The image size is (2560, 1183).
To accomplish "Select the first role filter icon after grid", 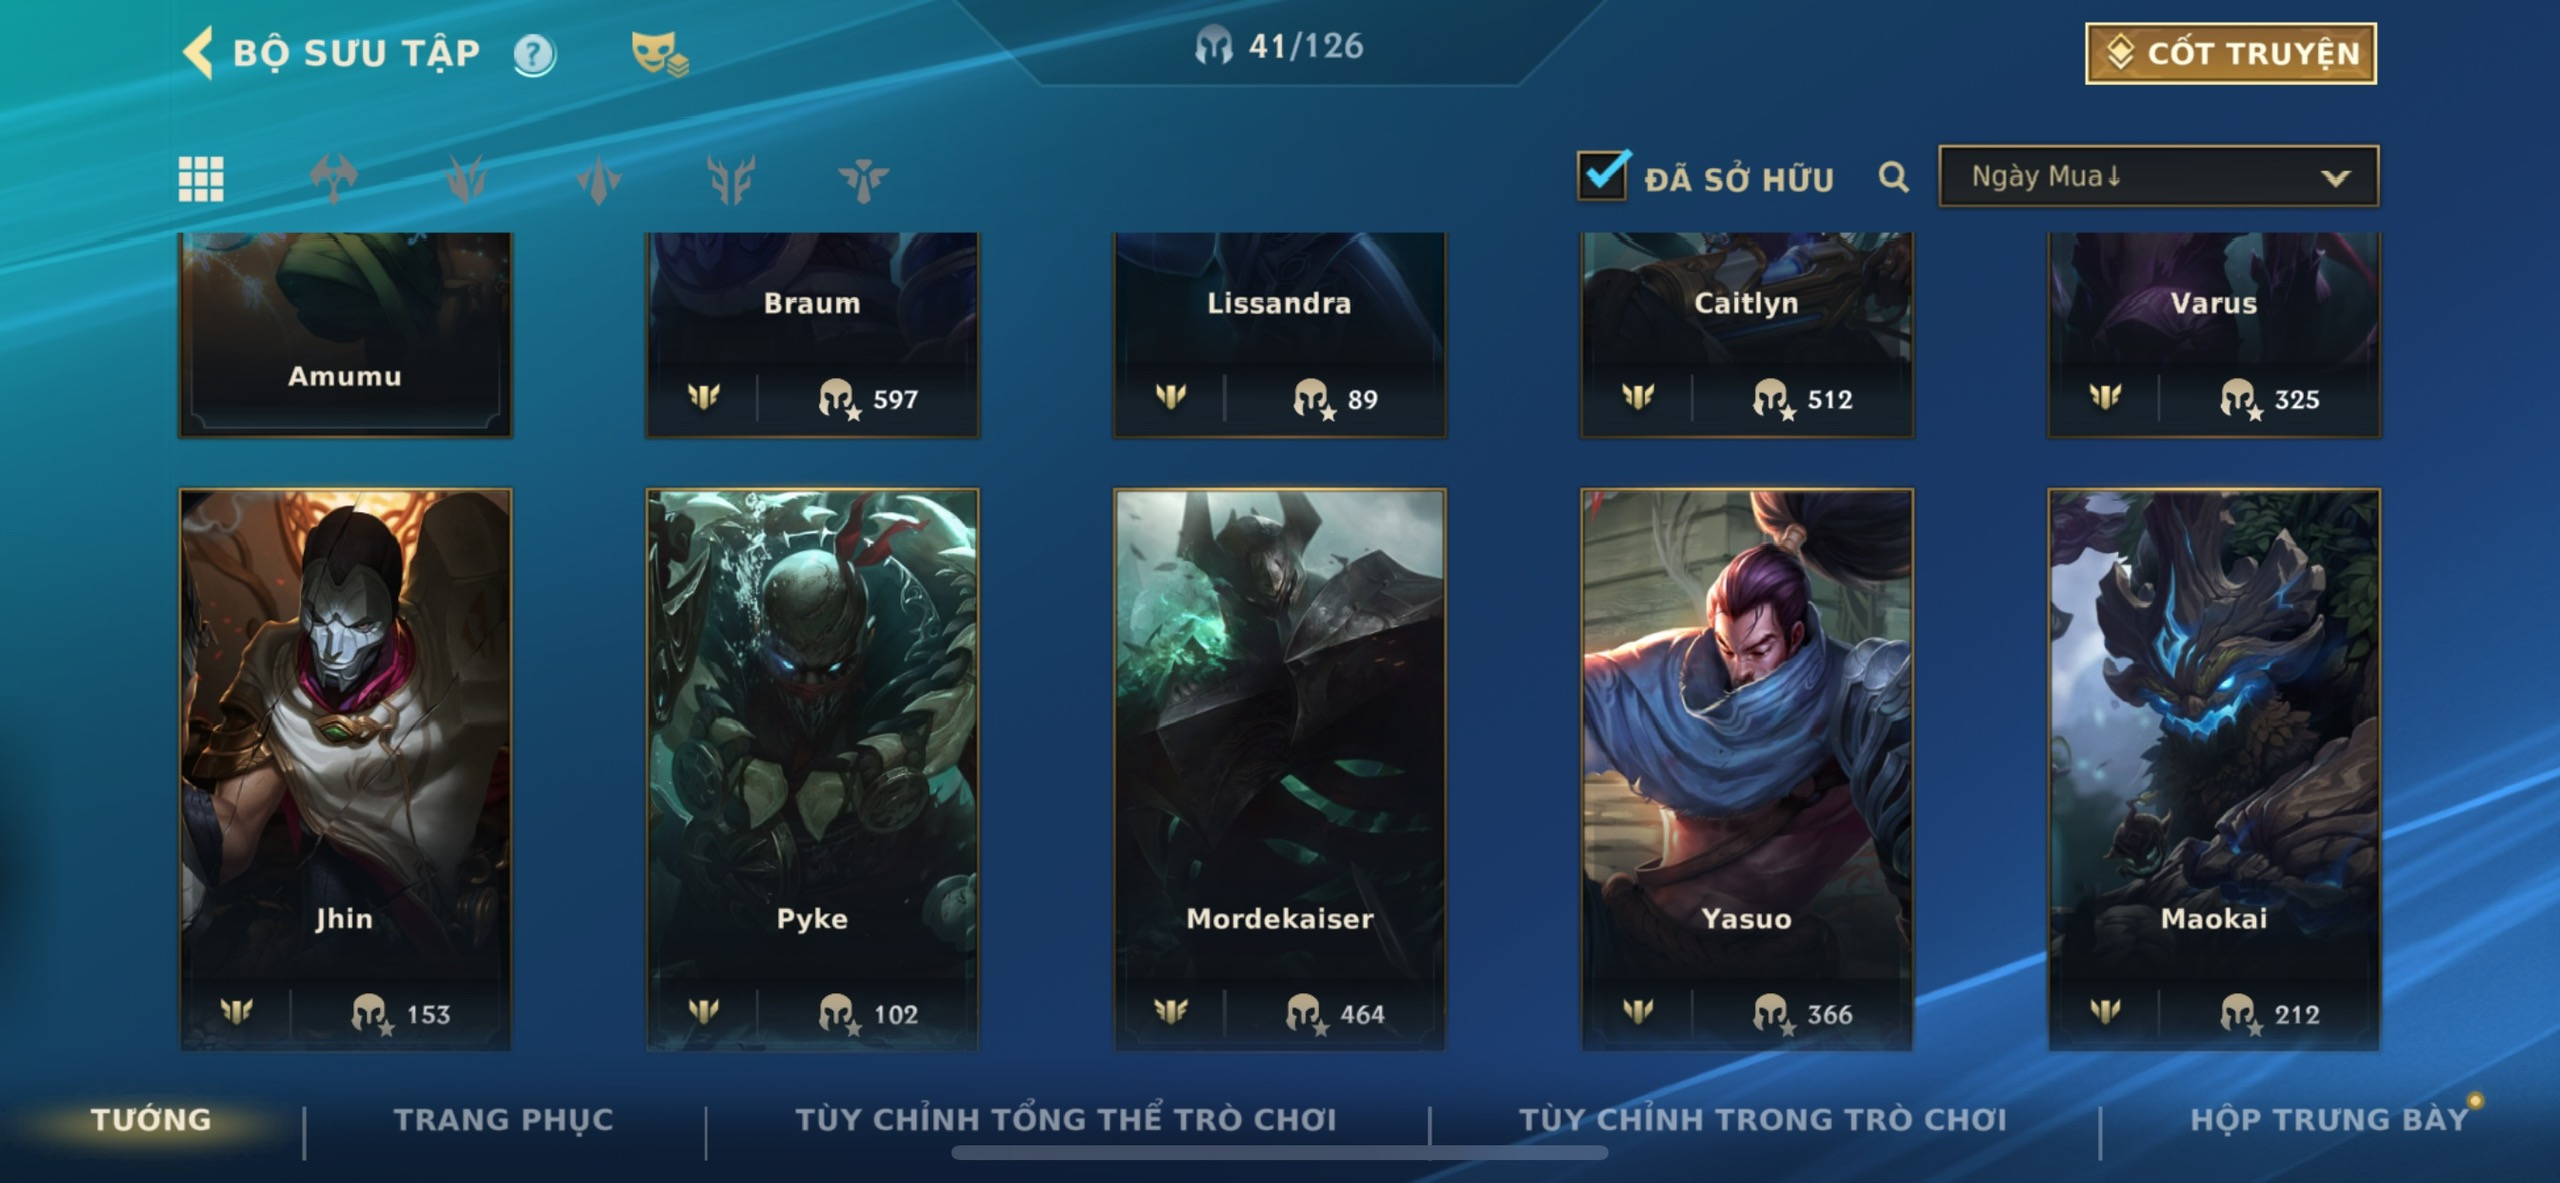I will tap(333, 179).
